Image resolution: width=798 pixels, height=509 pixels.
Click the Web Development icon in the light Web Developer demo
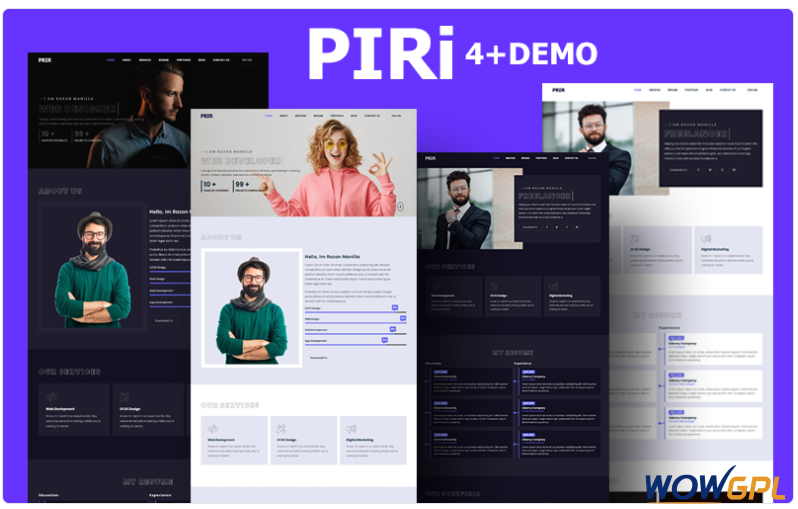[213, 429]
